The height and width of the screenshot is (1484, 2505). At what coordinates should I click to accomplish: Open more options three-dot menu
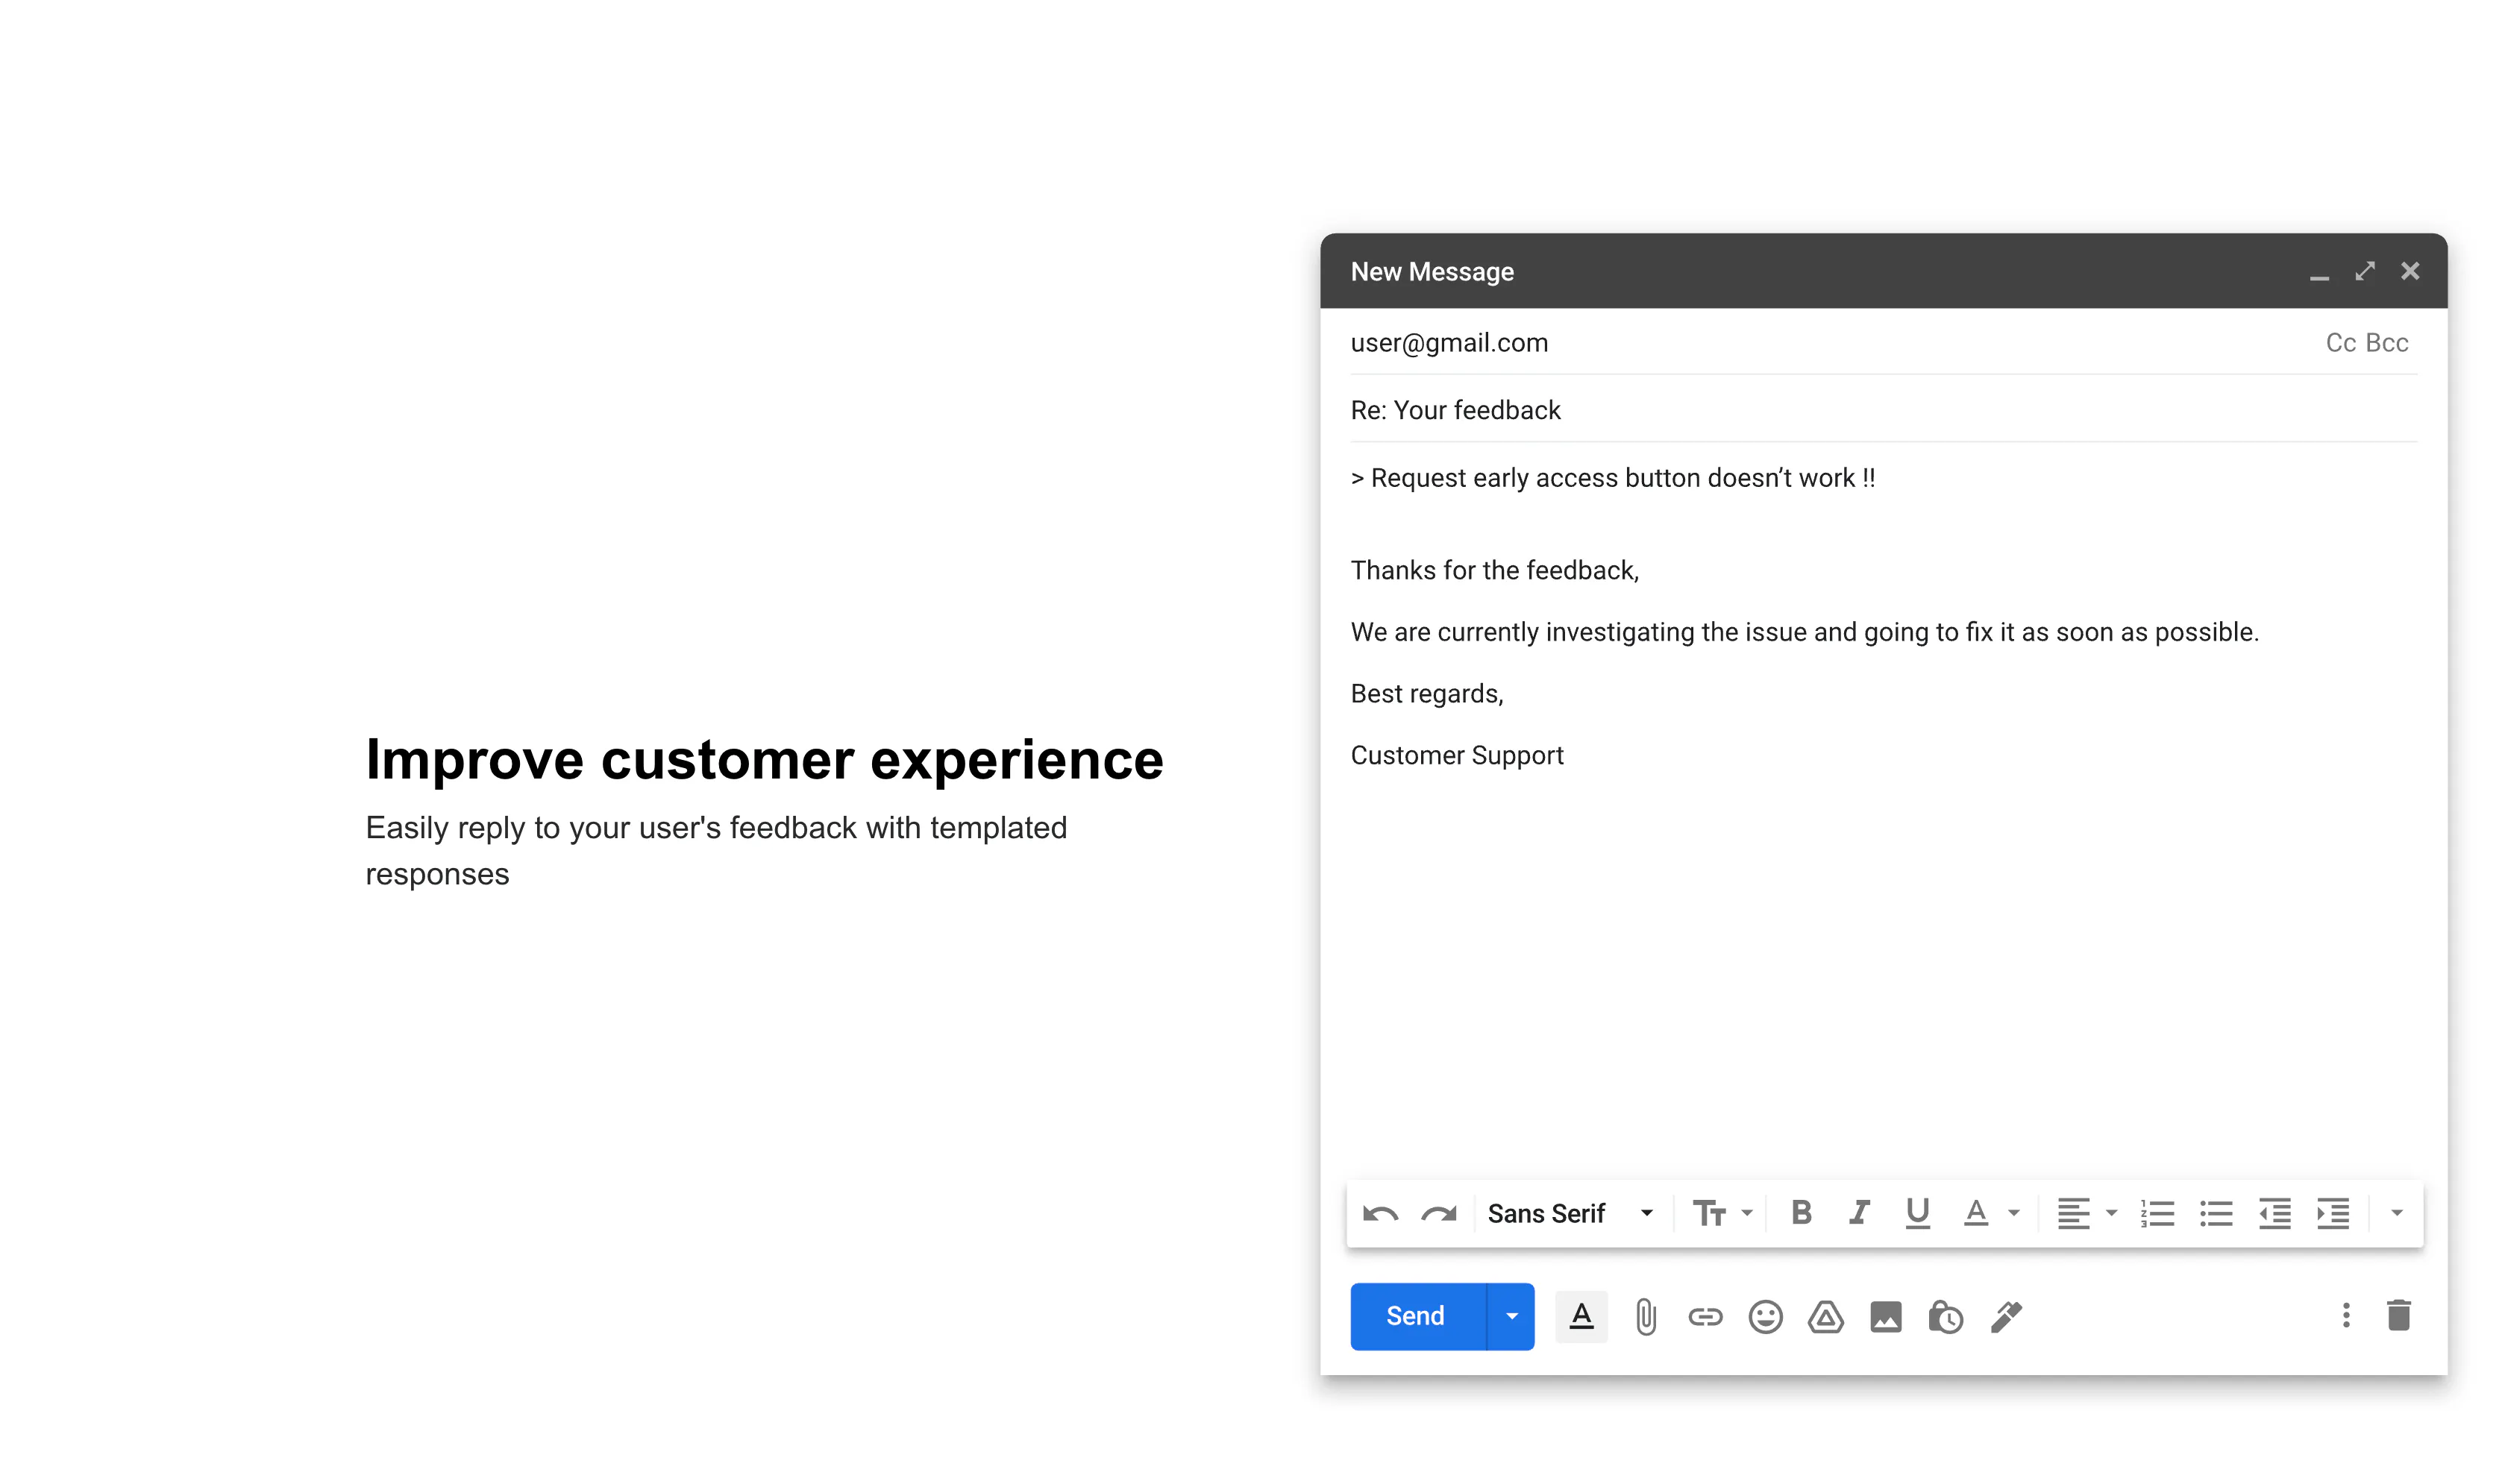pos(2346,1315)
